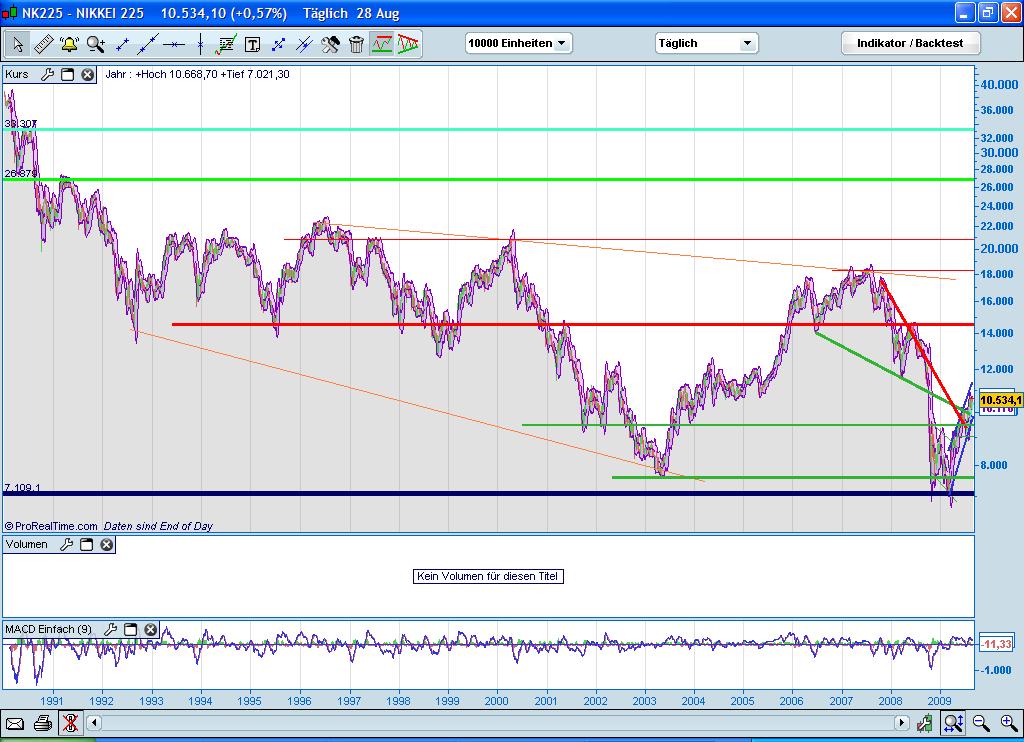Activate the measure ruler tool
This screenshot has height=742, width=1024.
pos(44,44)
